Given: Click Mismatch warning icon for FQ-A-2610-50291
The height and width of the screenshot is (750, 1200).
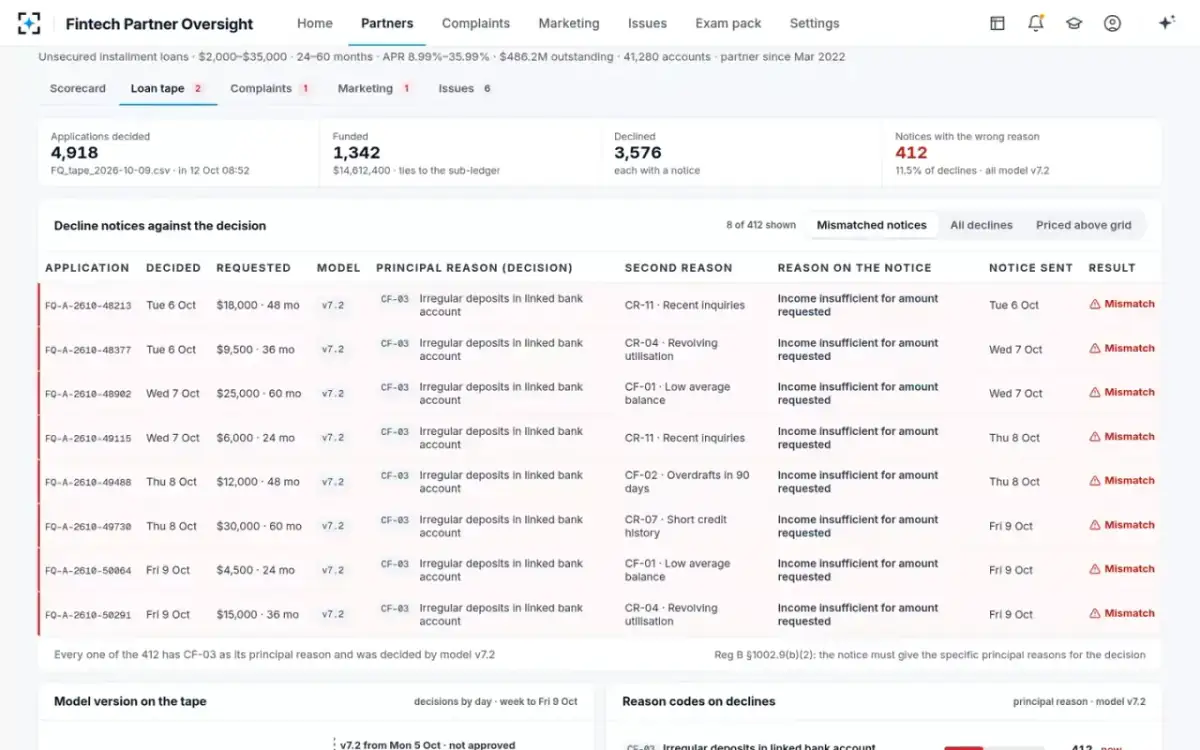Looking at the screenshot, I should click(x=1095, y=613).
